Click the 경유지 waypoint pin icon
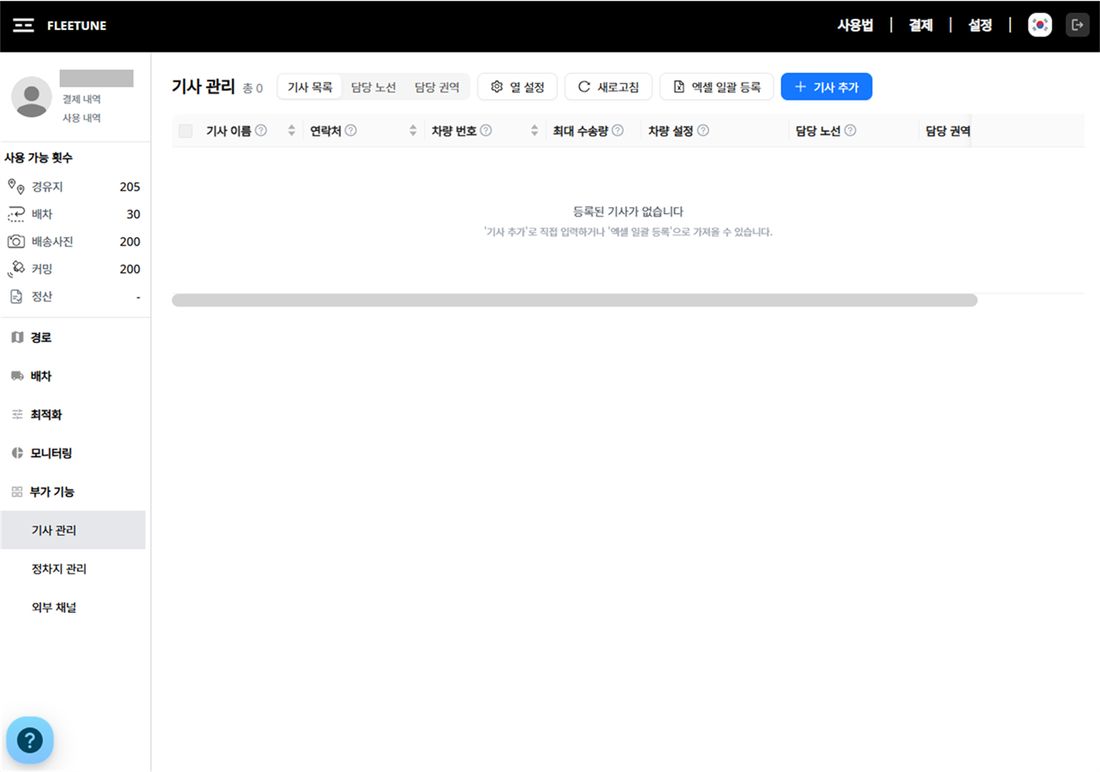The height and width of the screenshot is (772, 1100). tap(16, 186)
